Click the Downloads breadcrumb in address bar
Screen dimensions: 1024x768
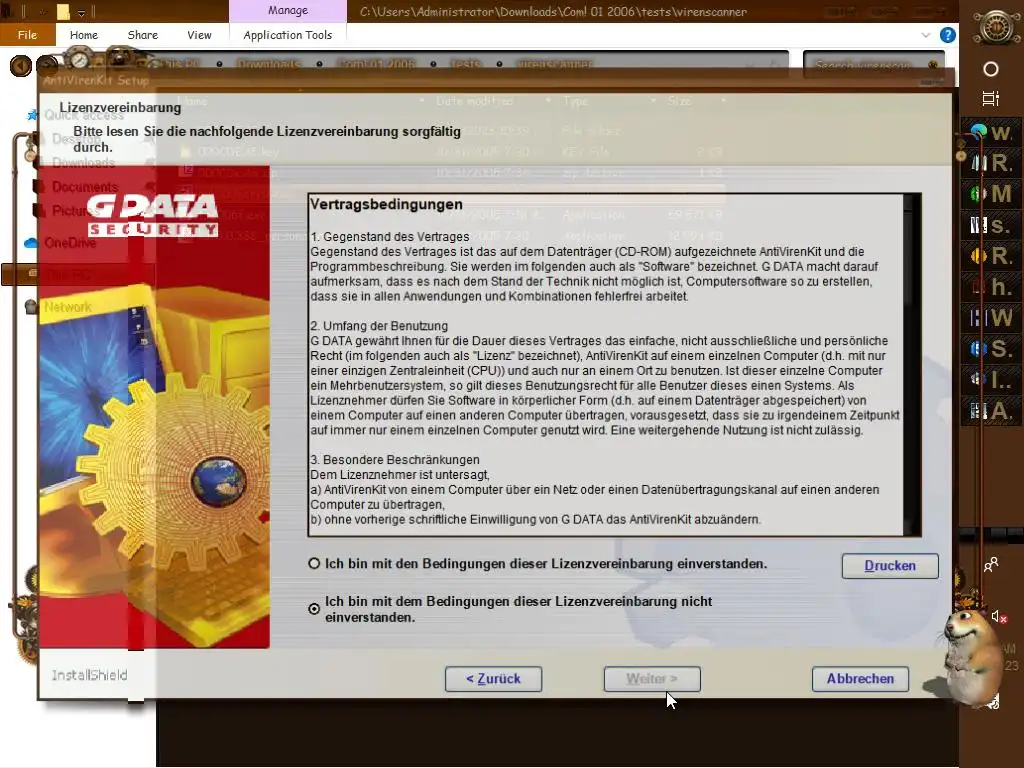pyautogui.click(x=268, y=64)
